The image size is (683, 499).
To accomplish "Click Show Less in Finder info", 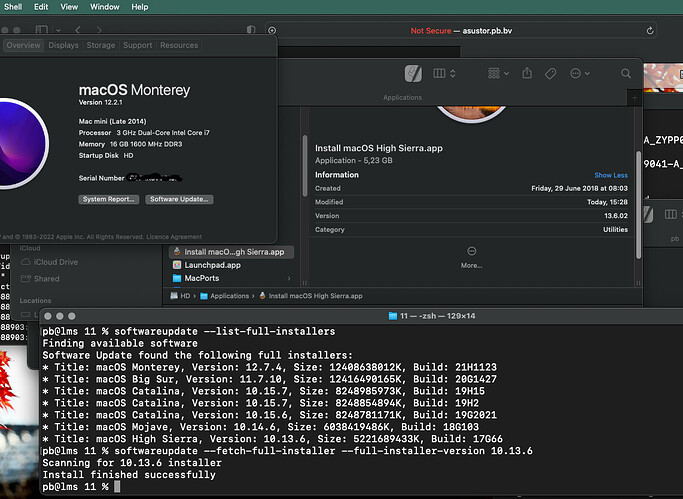I will (611, 175).
